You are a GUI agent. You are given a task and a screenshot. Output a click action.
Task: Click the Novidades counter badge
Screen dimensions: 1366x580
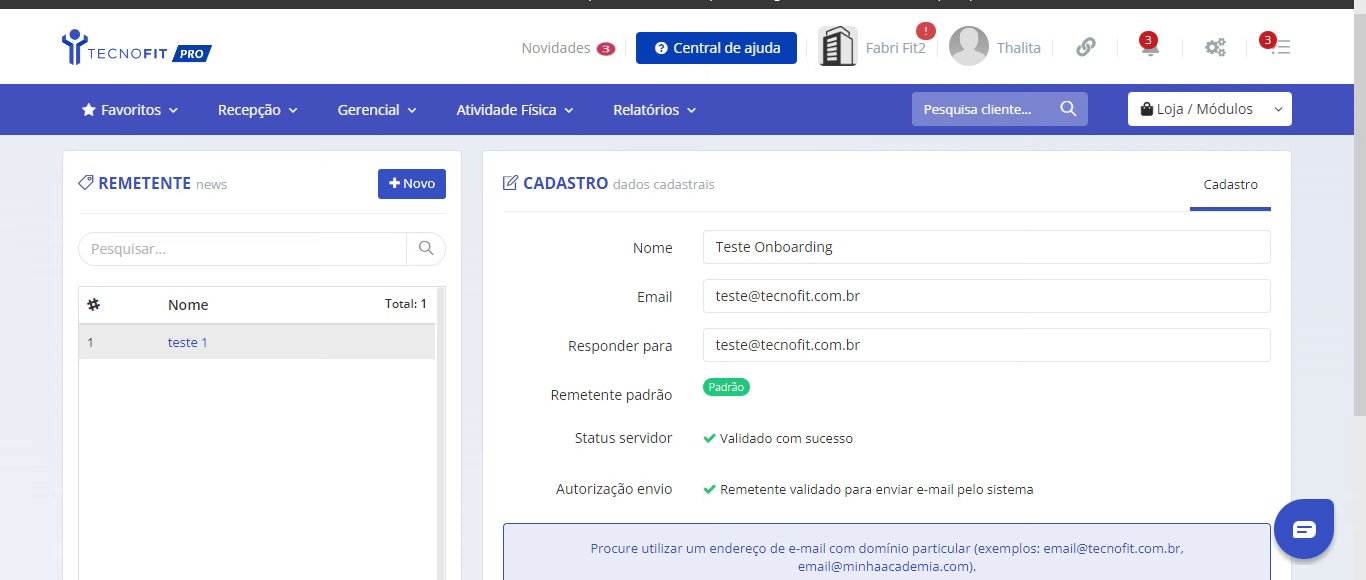click(x=606, y=48)
